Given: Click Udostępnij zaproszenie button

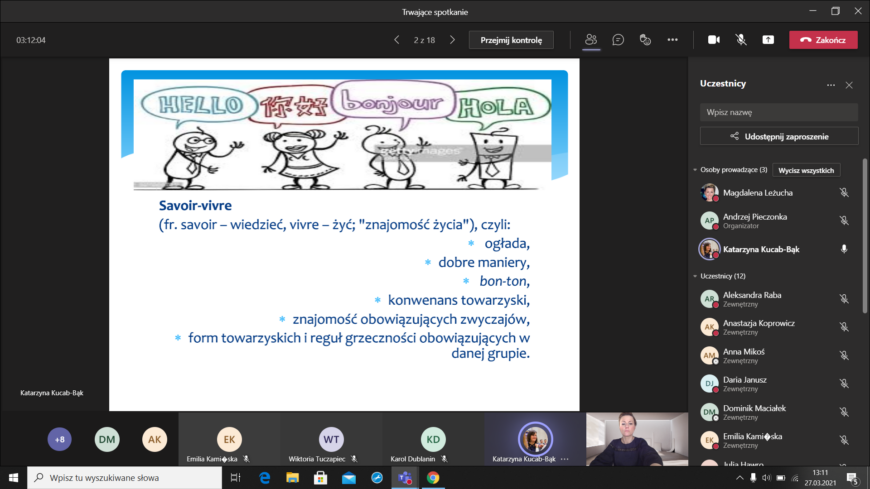Looking at the screenshot, I should (x=779, y=136).
